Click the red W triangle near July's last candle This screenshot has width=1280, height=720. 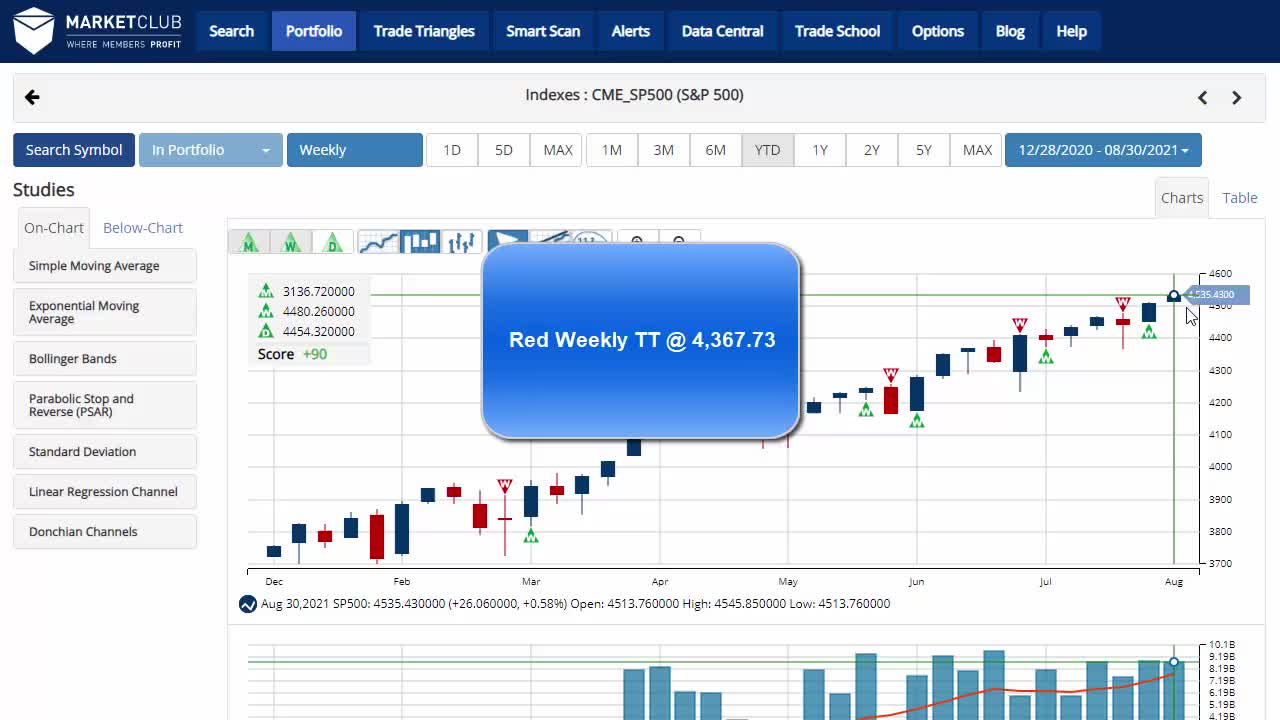pyautogui.click(x=1123, y=304)
